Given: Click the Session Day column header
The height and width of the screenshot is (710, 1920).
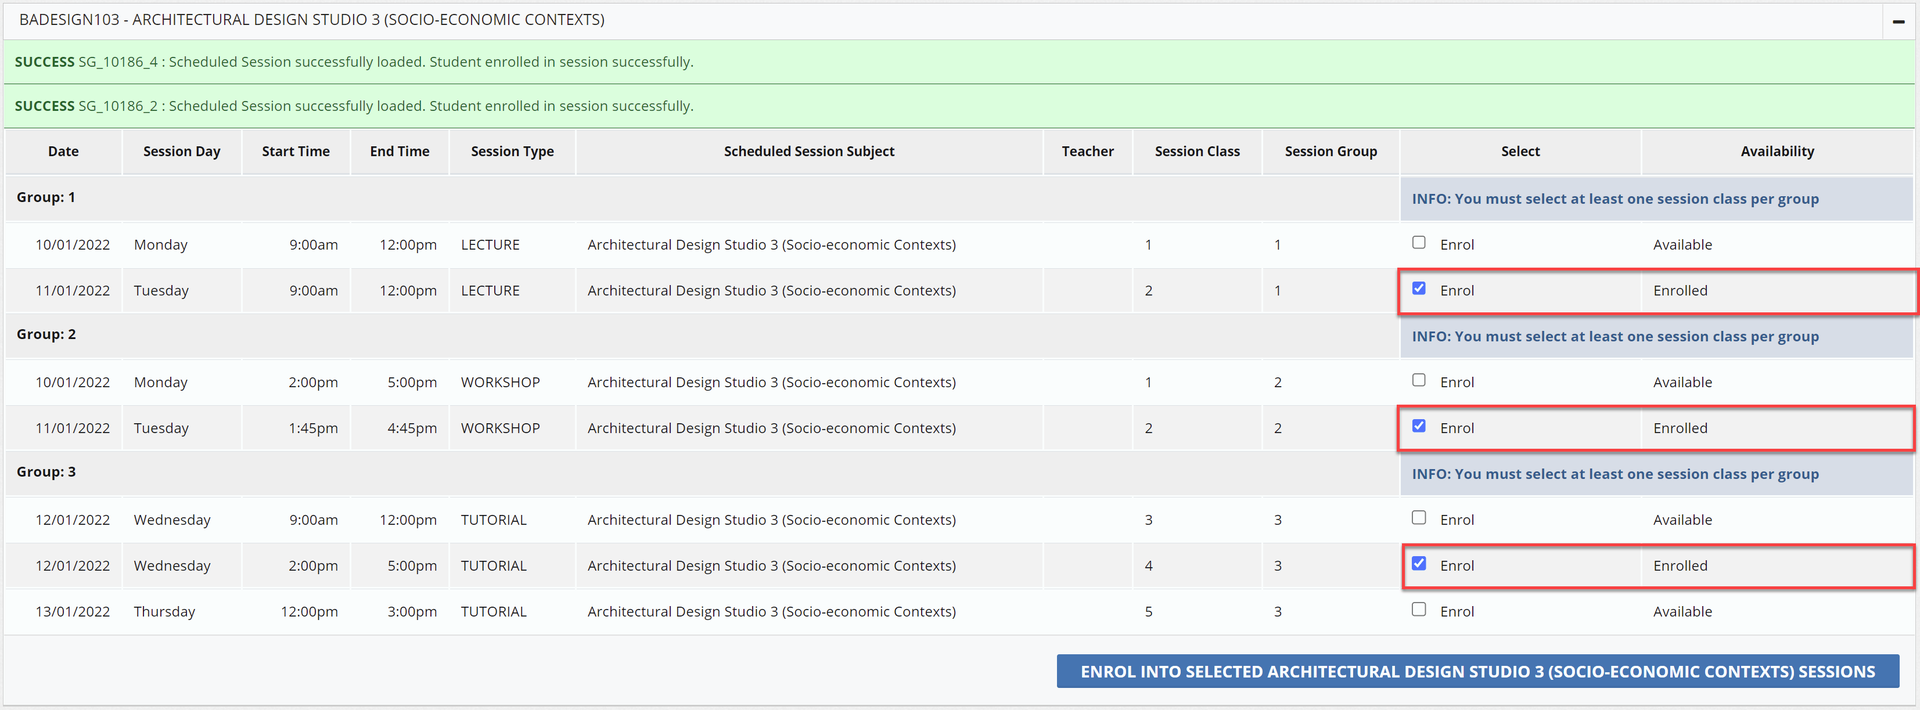Looking at the screenshot, I should [181, 152].
